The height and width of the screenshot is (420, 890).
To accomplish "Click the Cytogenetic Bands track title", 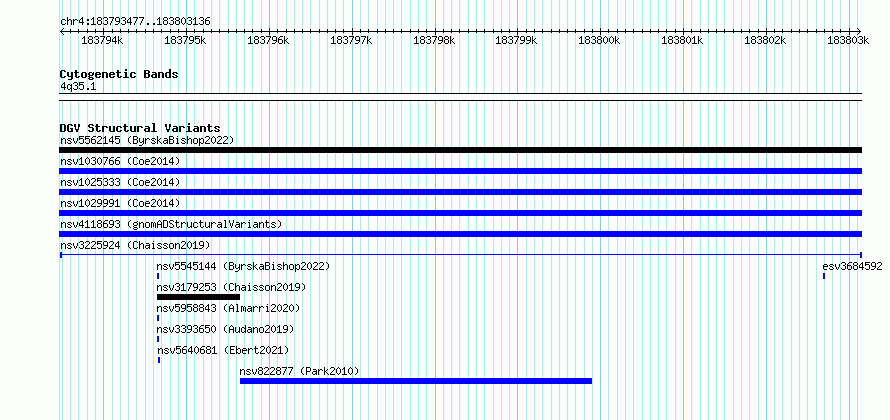I will coord(119,74).
